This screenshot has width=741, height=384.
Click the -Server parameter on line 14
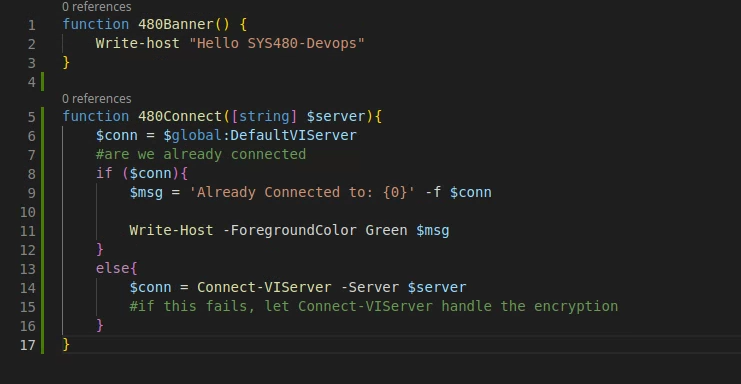coord(370,287)
